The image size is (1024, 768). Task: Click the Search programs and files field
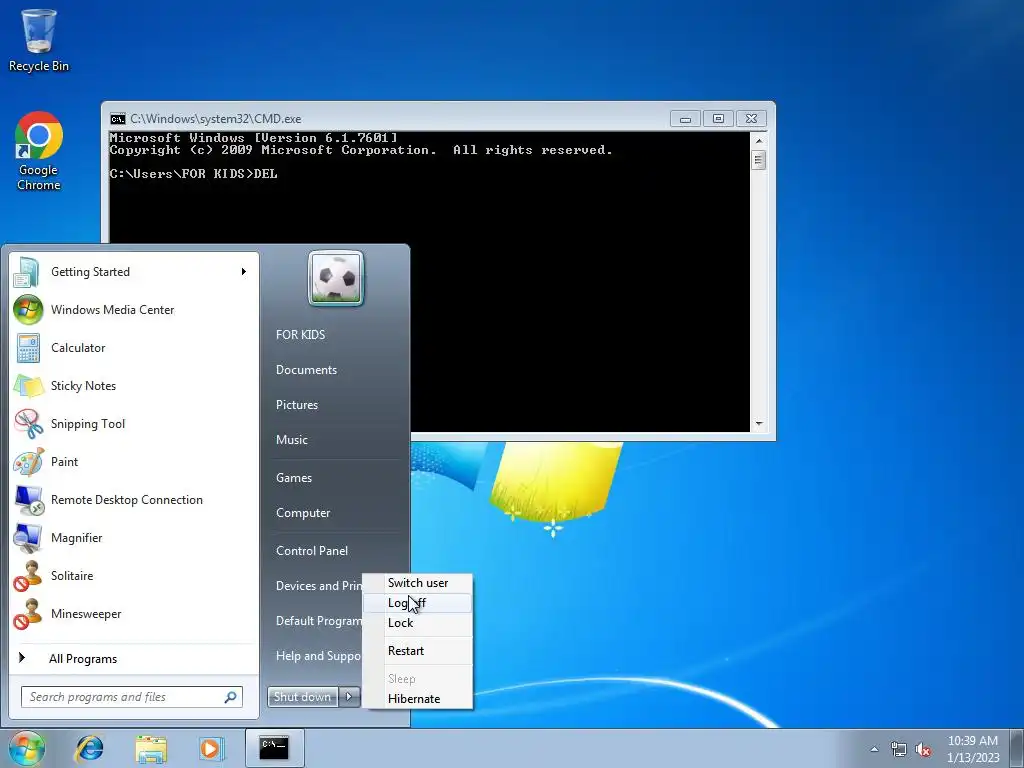[131, 697]
